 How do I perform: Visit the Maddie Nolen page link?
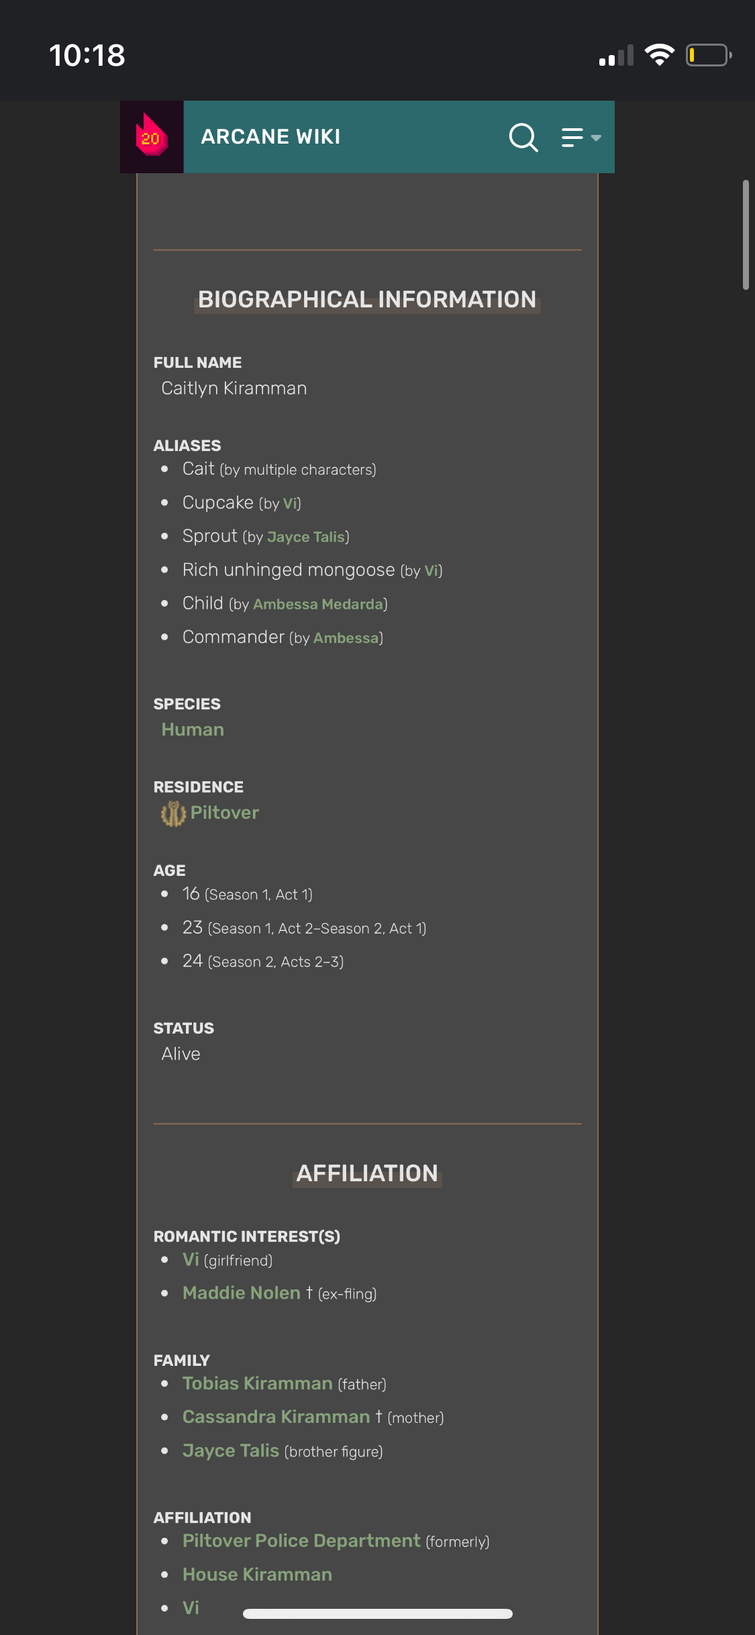pyautogui.click(x=241, y=1293)
